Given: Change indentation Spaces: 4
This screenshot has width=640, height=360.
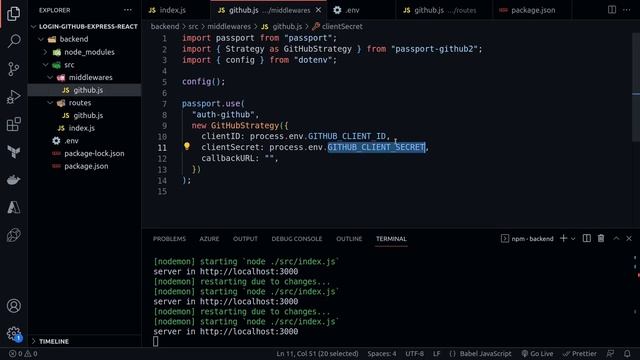Looking at the screenshot, I should point(382,353).
